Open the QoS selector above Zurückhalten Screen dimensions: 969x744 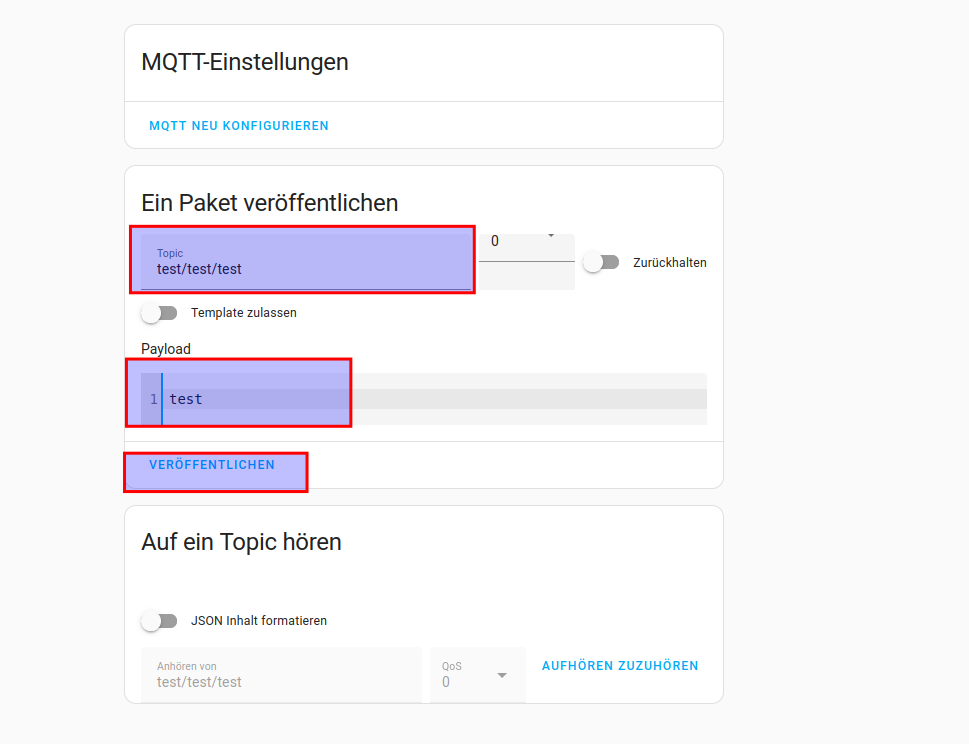pos(525,245)
